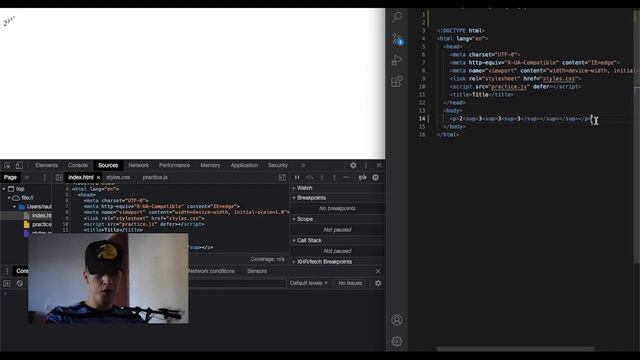Screen dimensions: 640x360
Task: Switch to the Network tab
Action: 139,165
